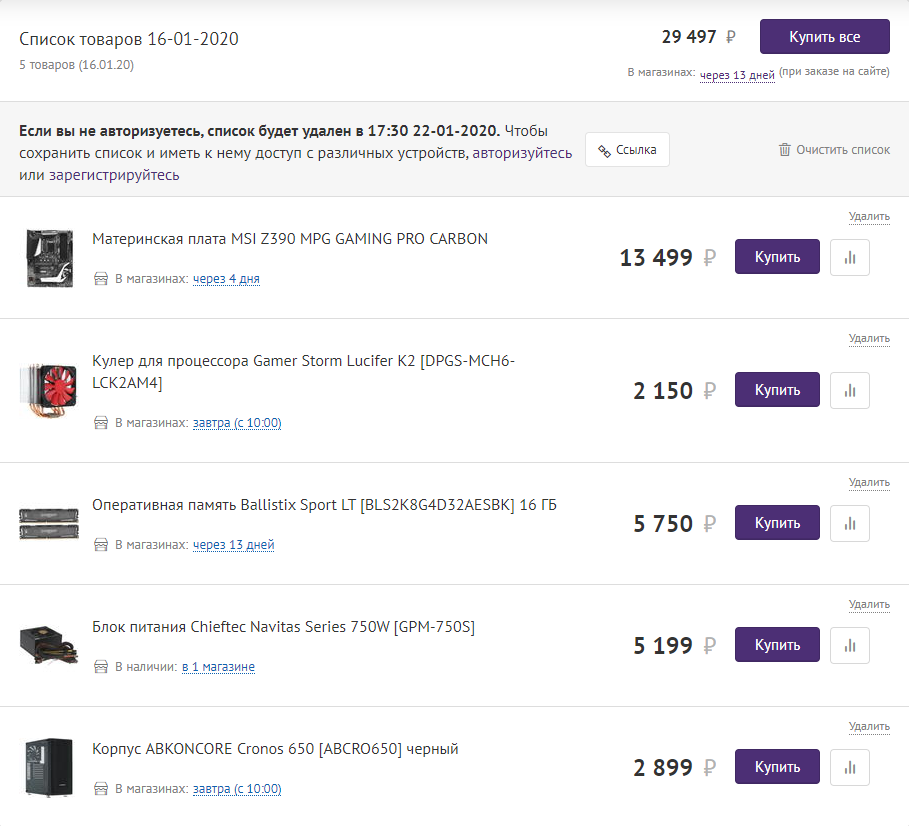909x826 pixels.
Task: Copy list link with the Ссылка button
Action: coord(627,150)
